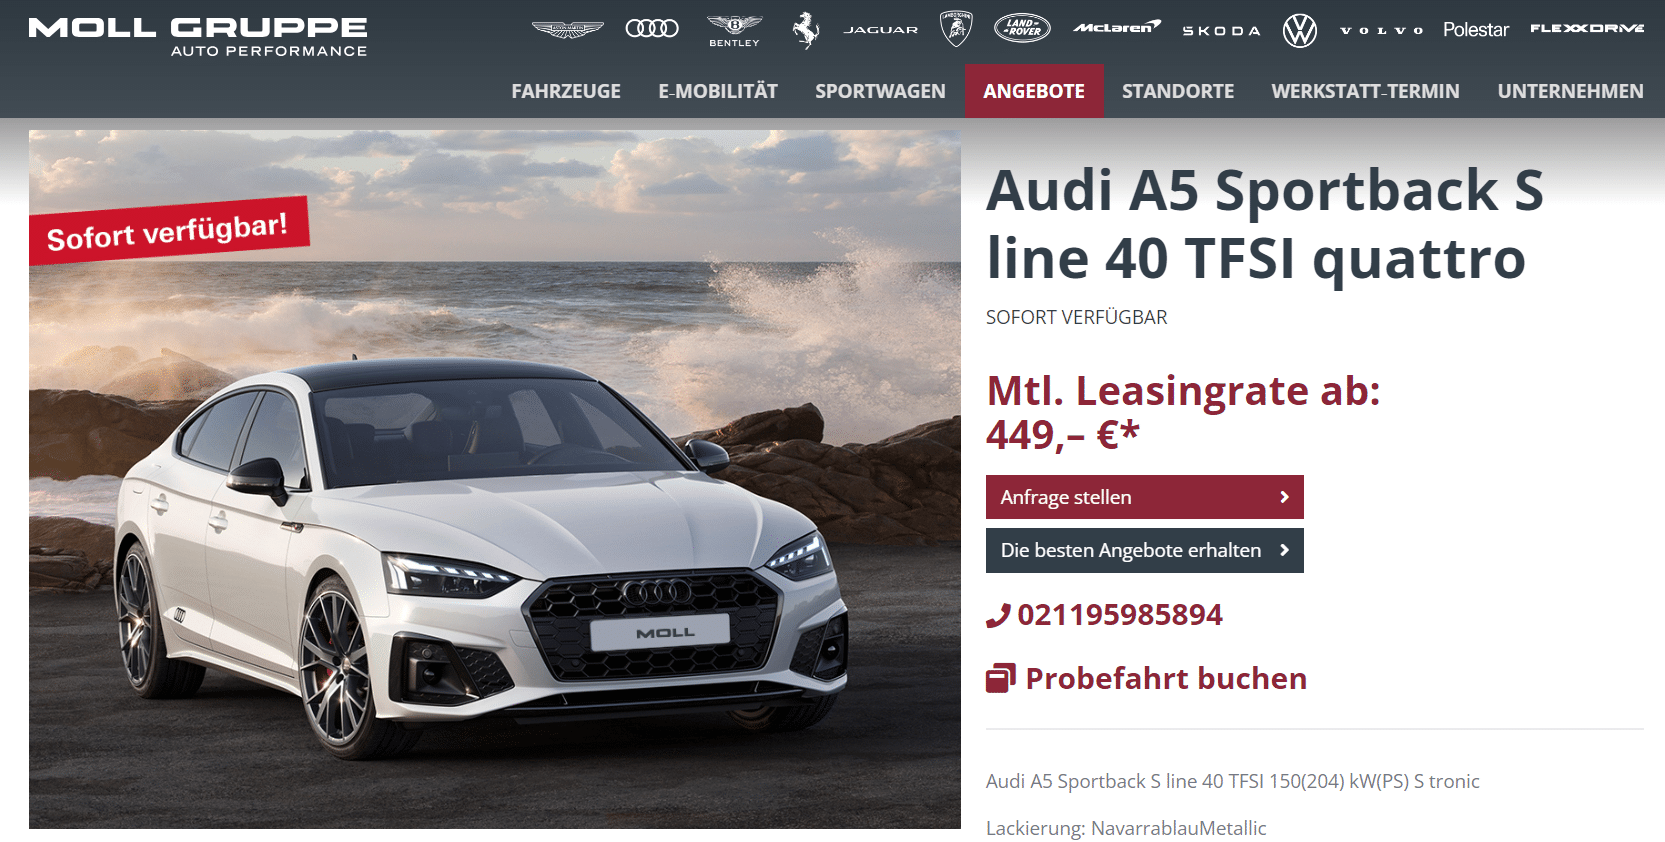Open the Polestar brand link
1665x842 pixels.
[x=1475, y=29]
